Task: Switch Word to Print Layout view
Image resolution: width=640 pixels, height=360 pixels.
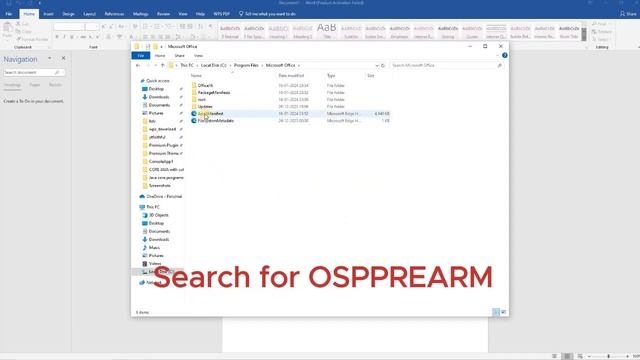Action: 567,356
